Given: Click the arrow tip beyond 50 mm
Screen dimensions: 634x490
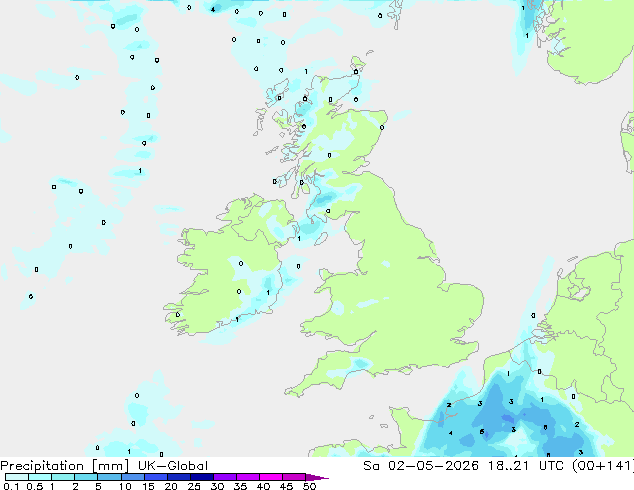Looking at the screenshot, I should point(317,478).
